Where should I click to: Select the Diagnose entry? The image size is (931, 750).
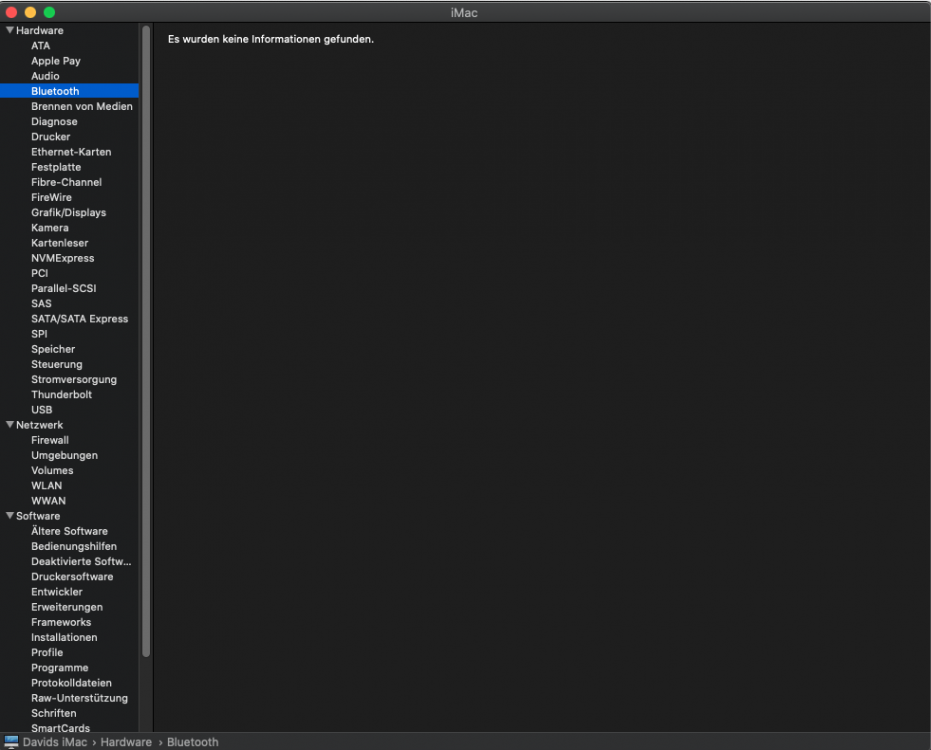pos(54,121)
